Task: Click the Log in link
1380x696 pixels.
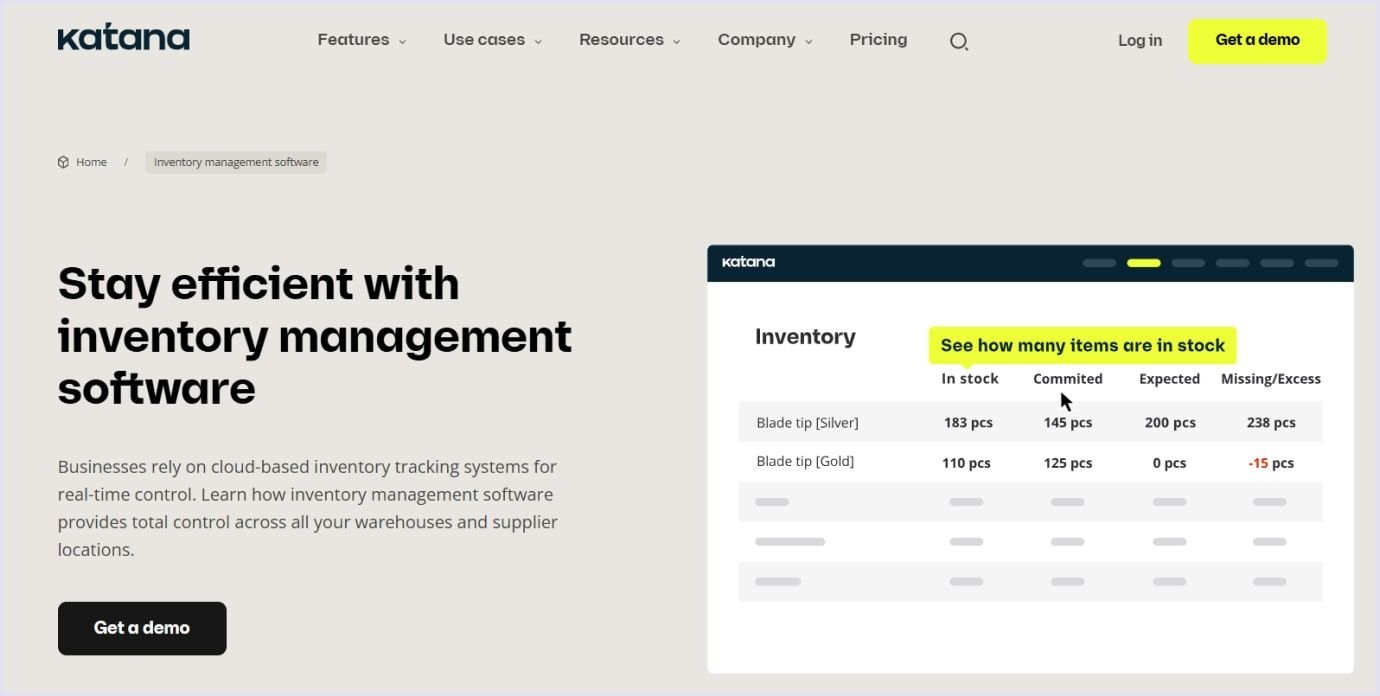Action: 1140,41
